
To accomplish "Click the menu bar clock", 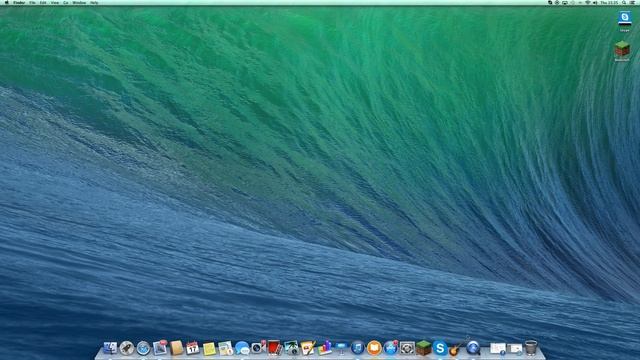I will pos(609,2).
